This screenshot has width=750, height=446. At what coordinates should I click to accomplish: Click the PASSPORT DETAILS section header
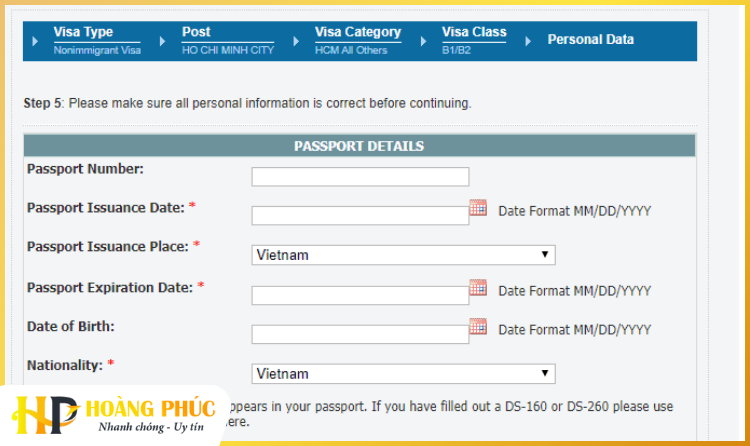[359, 146]
